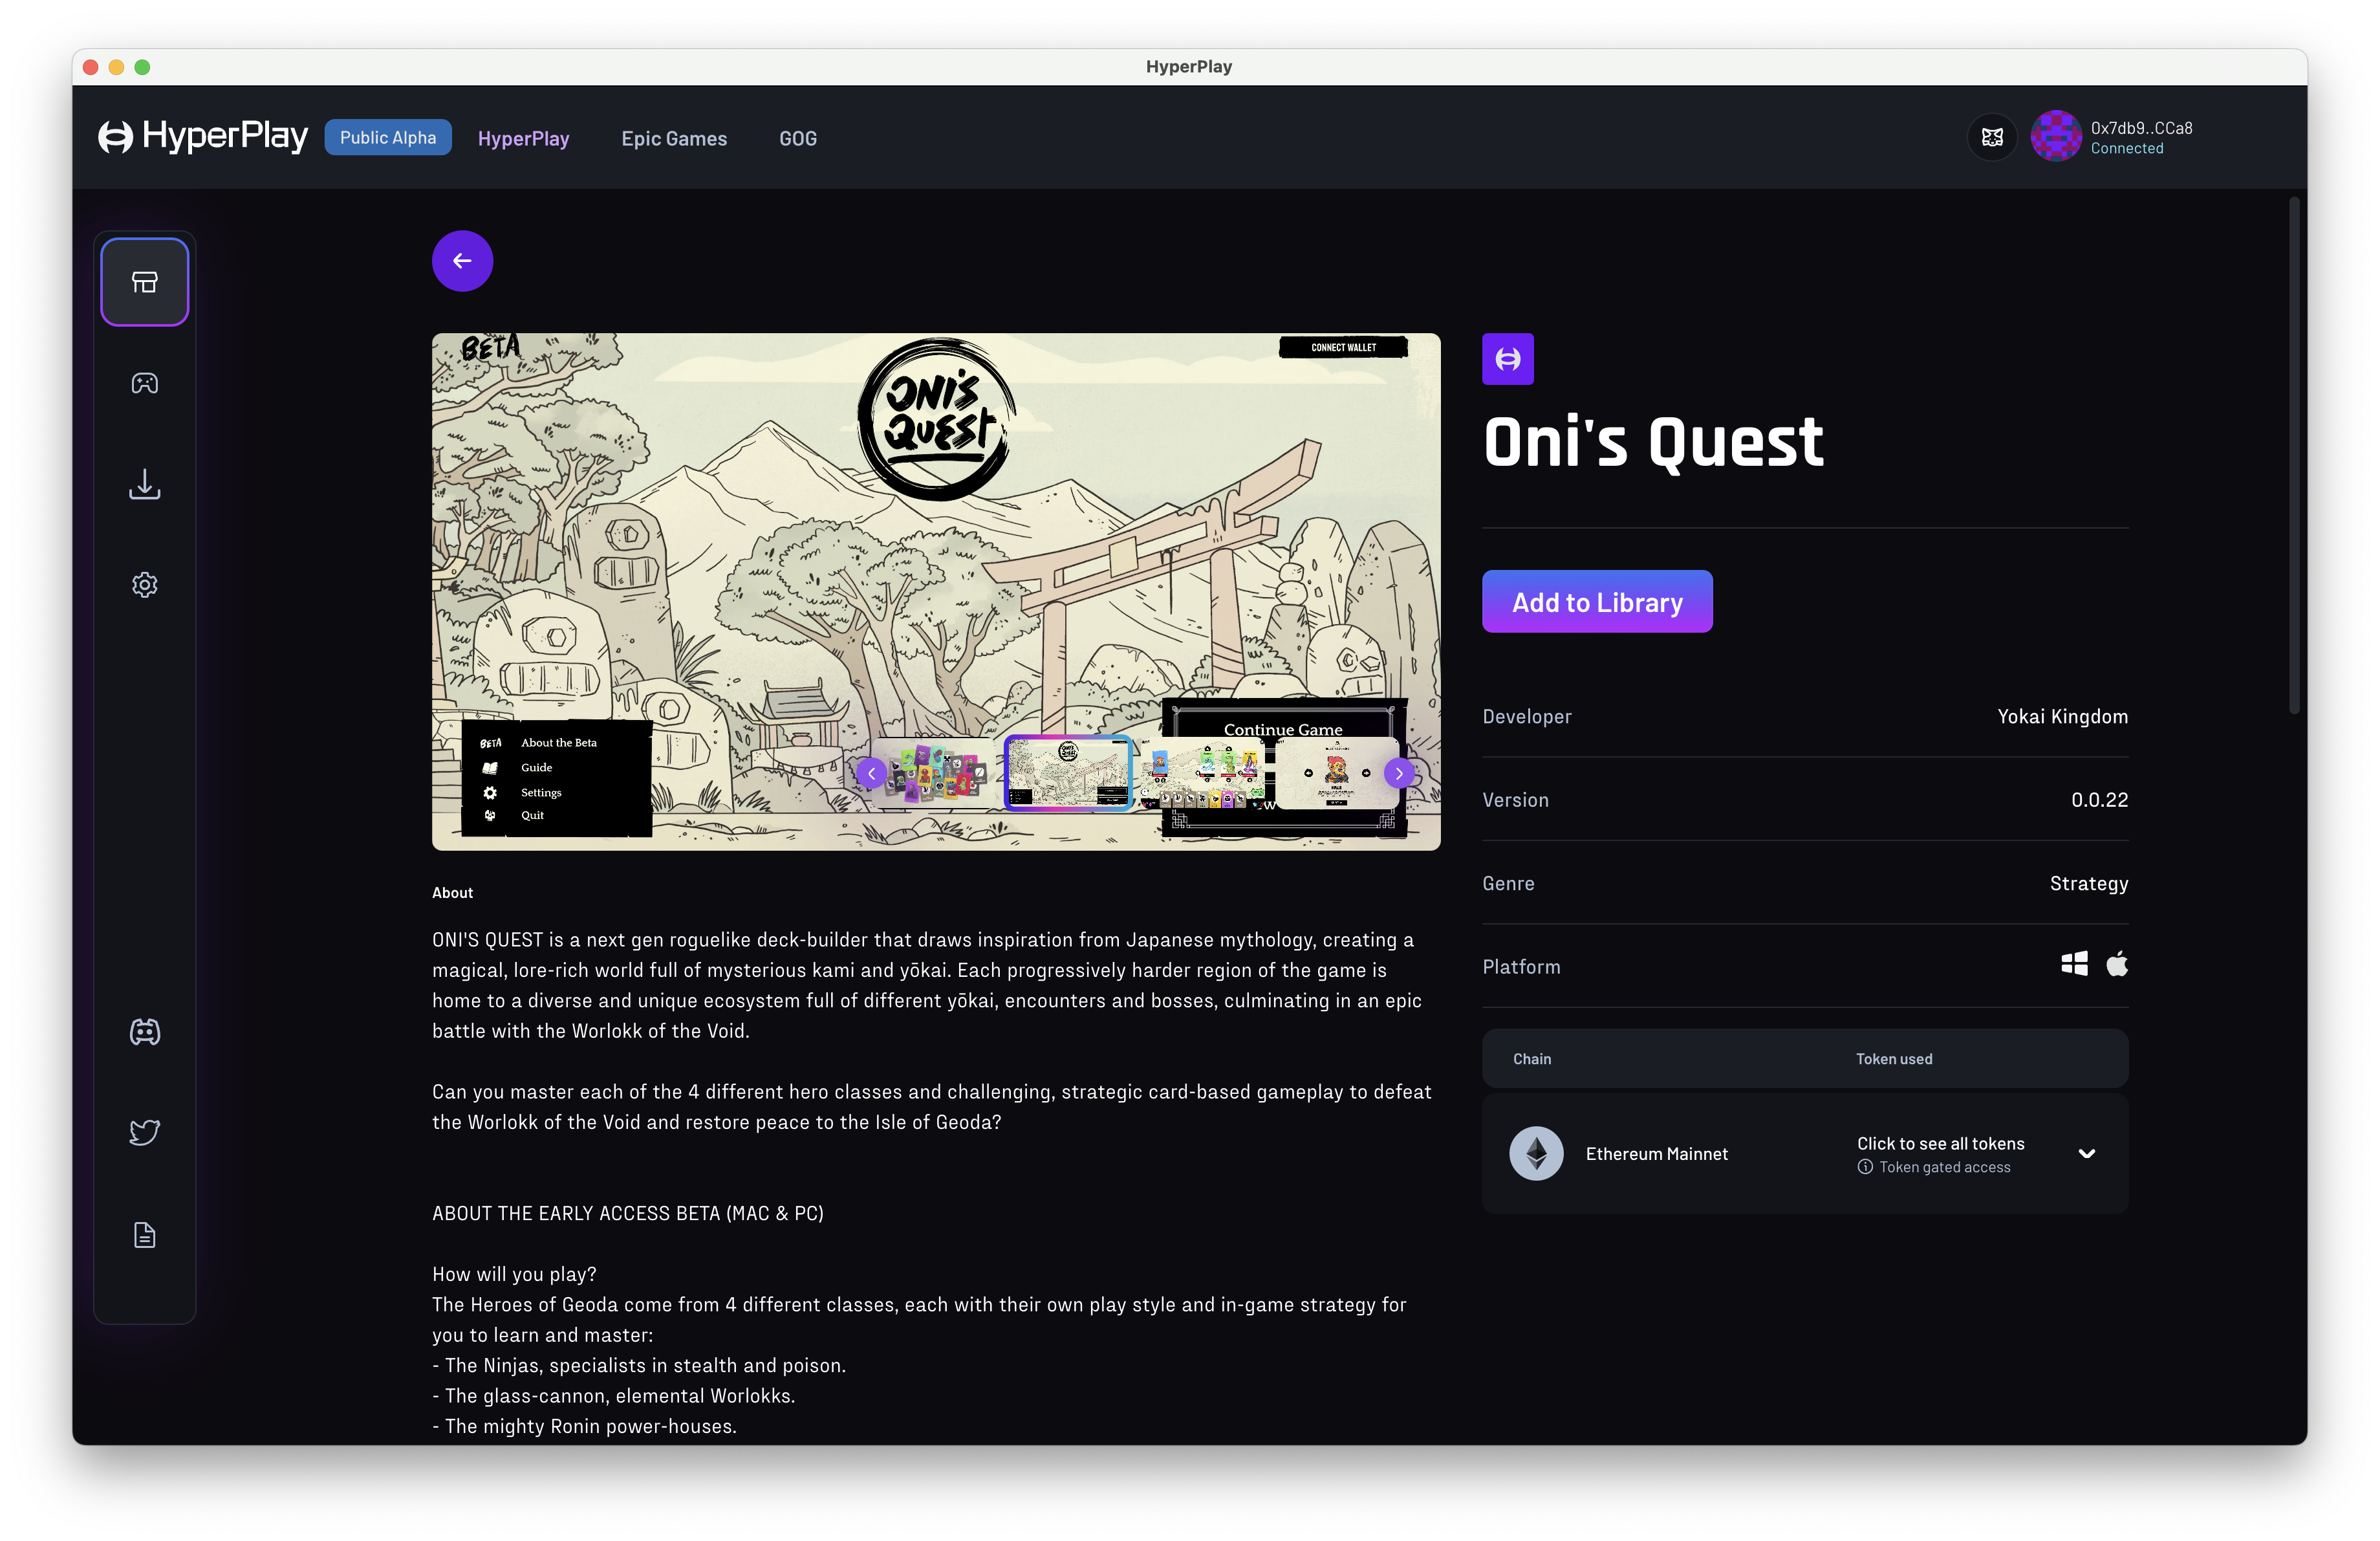The height and width of the screenshot is (1541, 2380).
Task: Show next screenshot with right carousel arrow
Action: [x=1399, y=773]
